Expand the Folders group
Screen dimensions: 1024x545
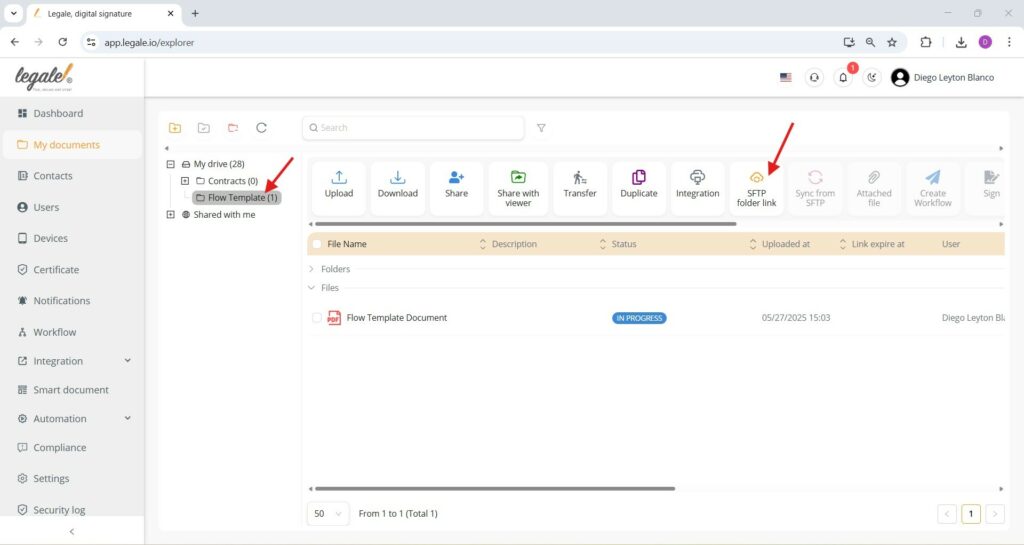coord(312,269)
